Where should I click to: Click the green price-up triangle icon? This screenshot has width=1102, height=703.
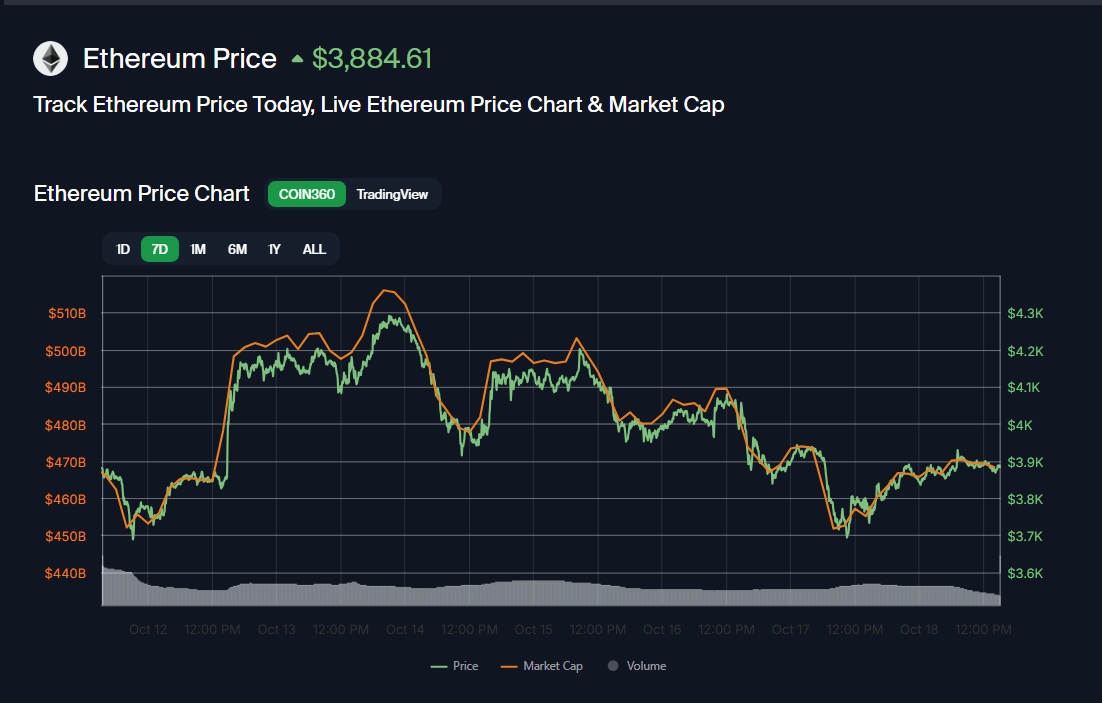click(x=297, y=60)
